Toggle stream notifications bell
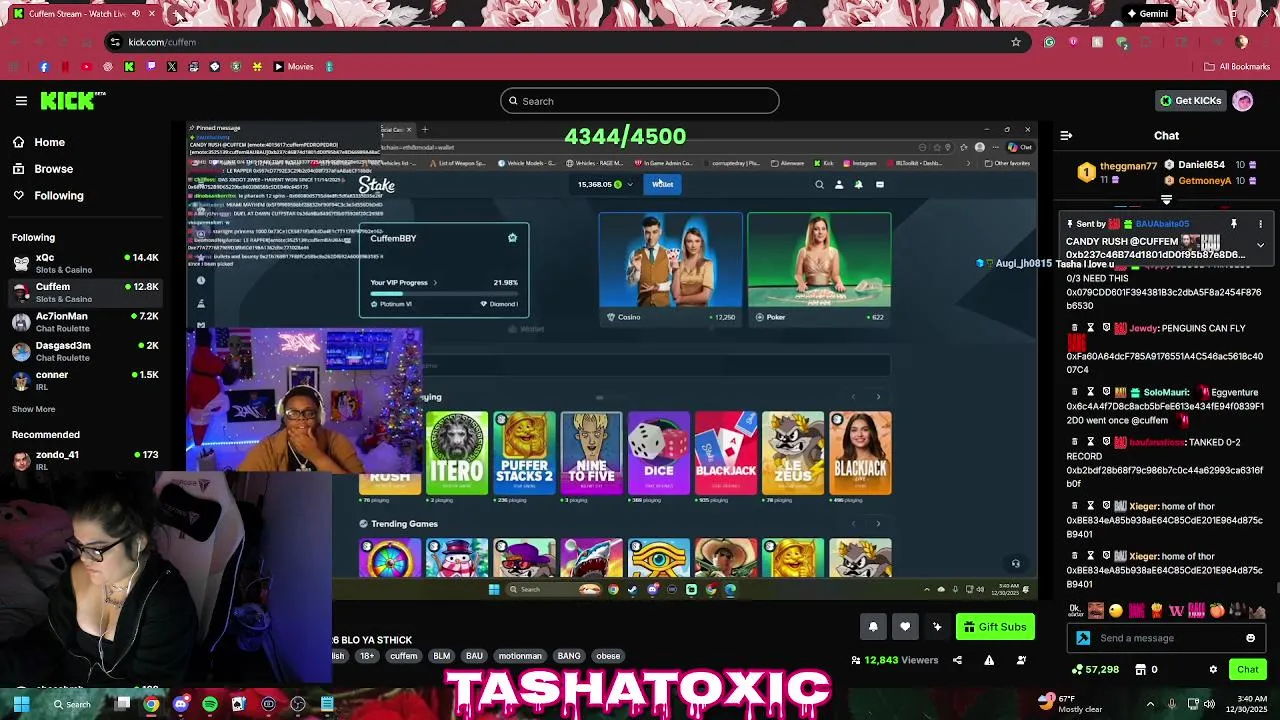 873,627
